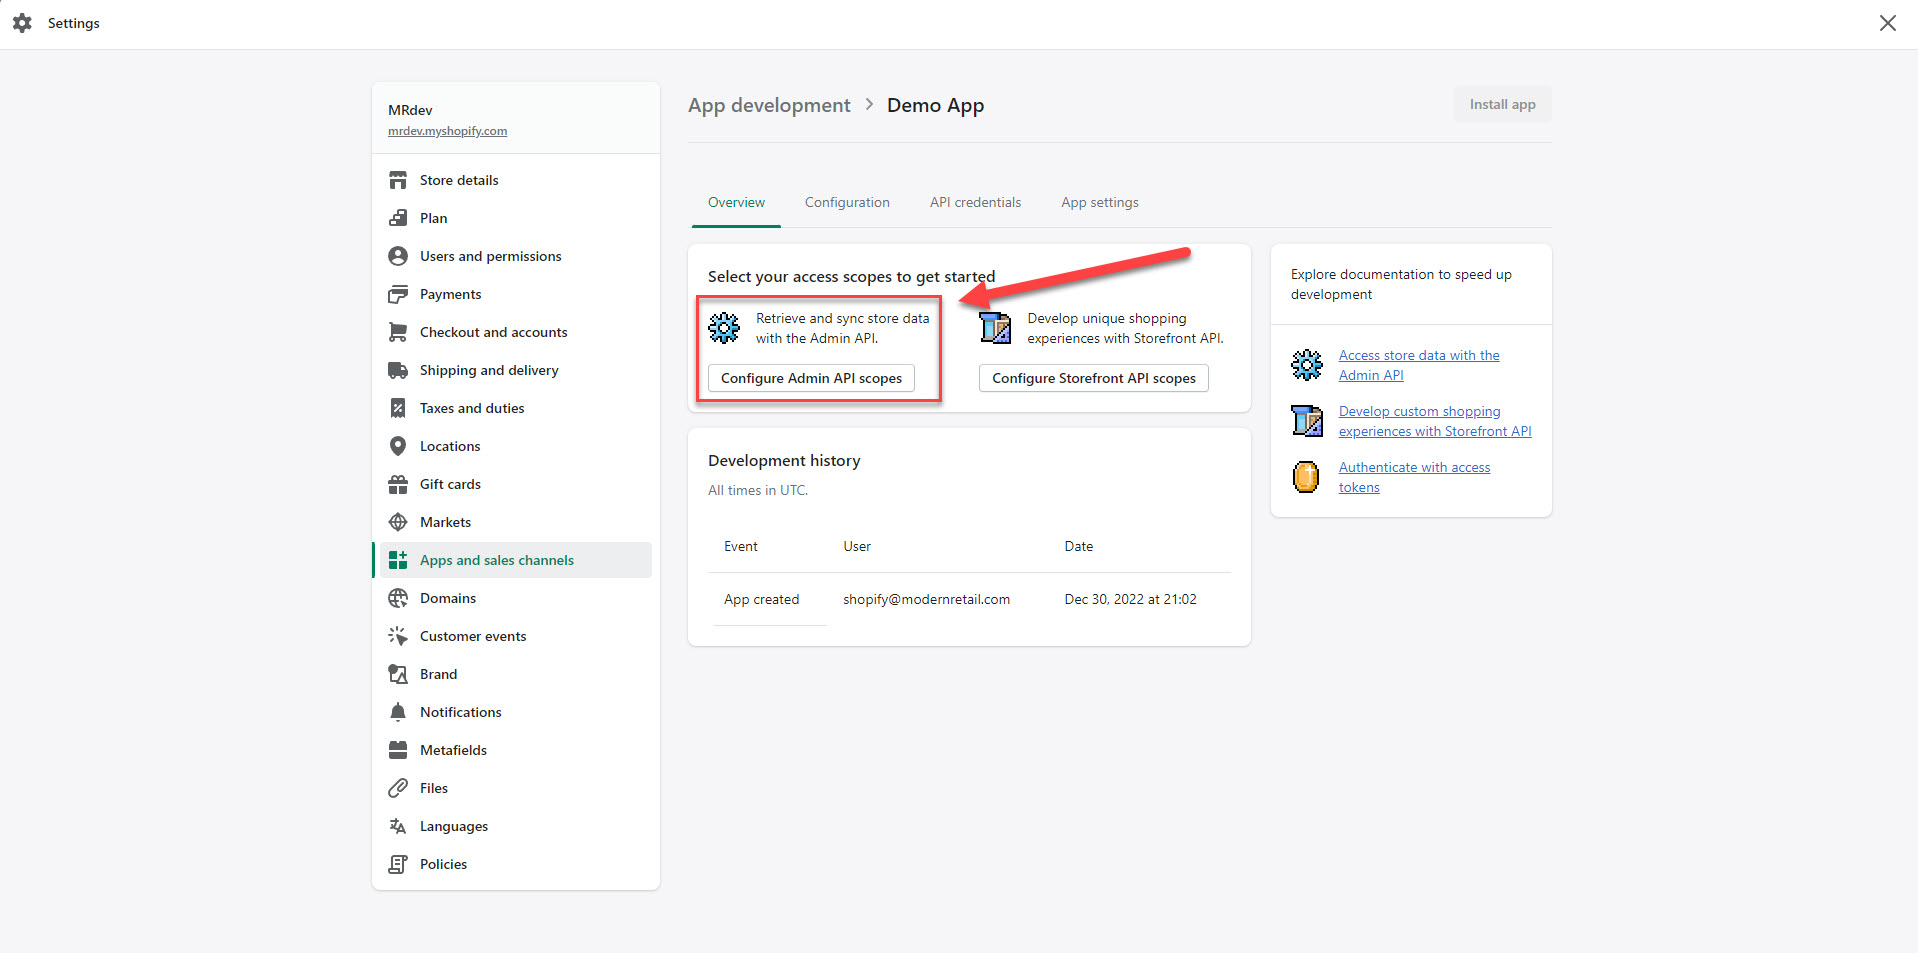This screenshot has height=953, width=1918.
Task: Select Taxes and duties menu item
Action: pos(516,408)
